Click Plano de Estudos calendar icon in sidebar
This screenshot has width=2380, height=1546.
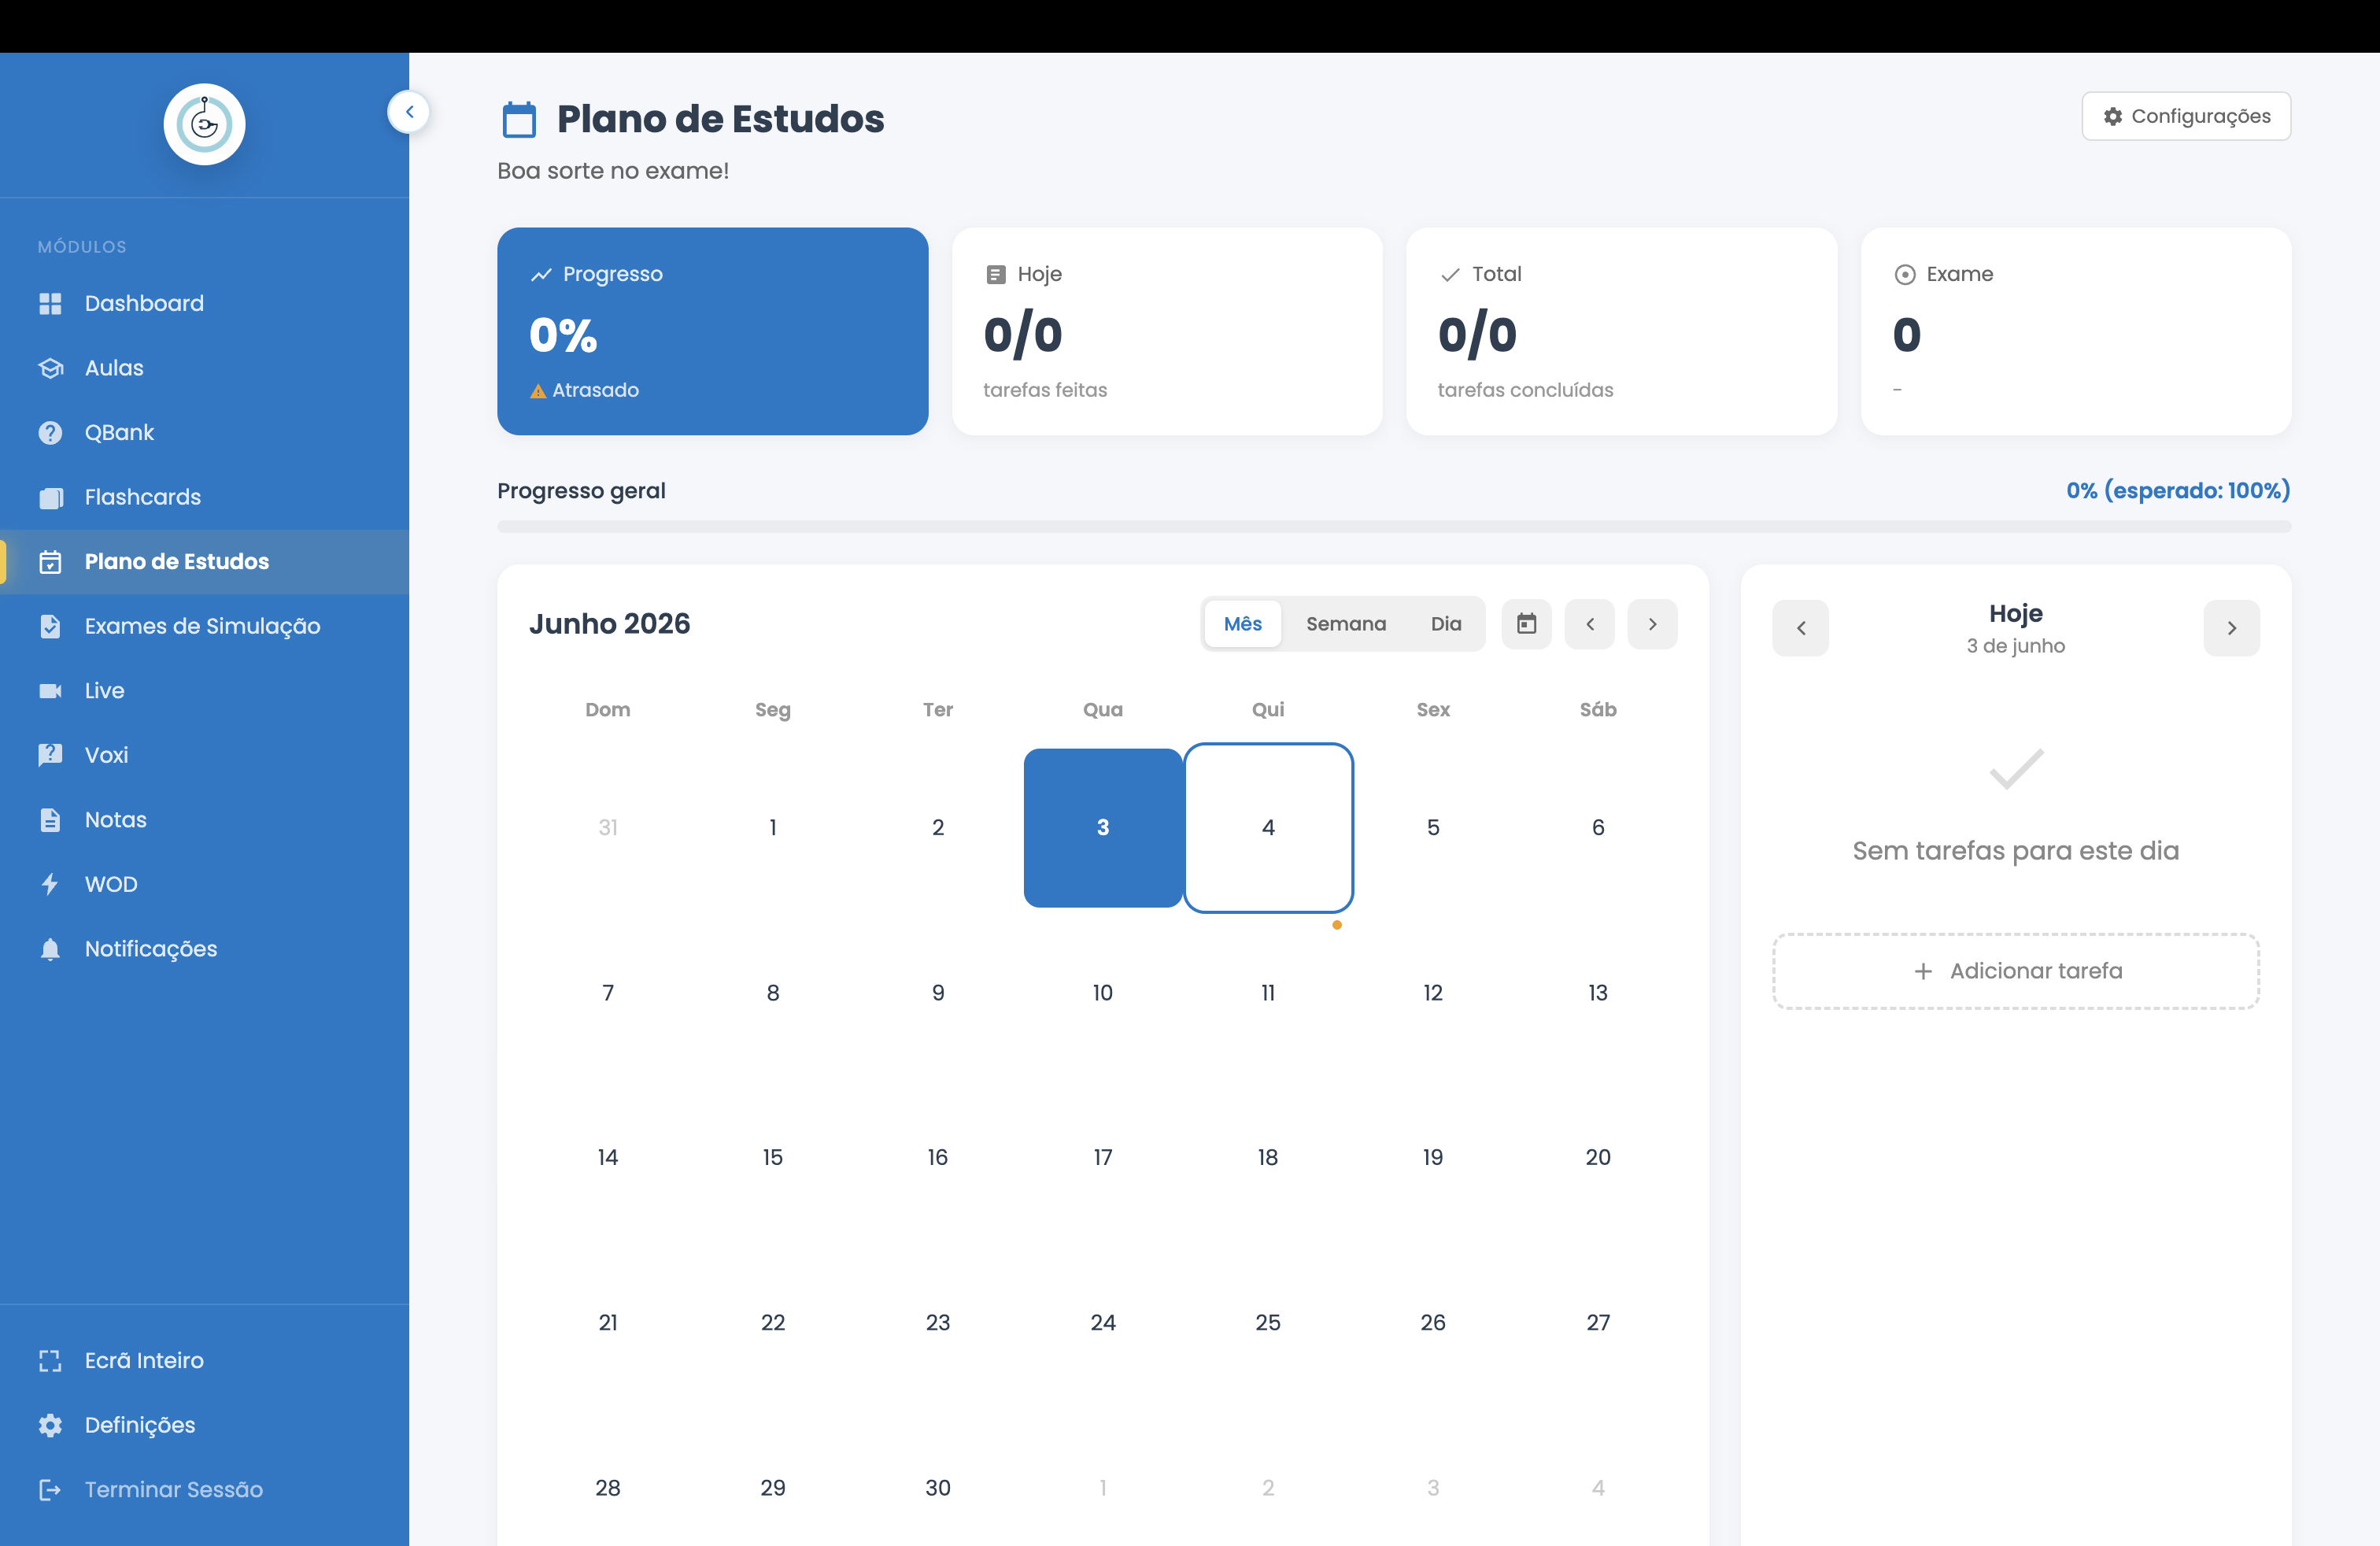point(50,562)
